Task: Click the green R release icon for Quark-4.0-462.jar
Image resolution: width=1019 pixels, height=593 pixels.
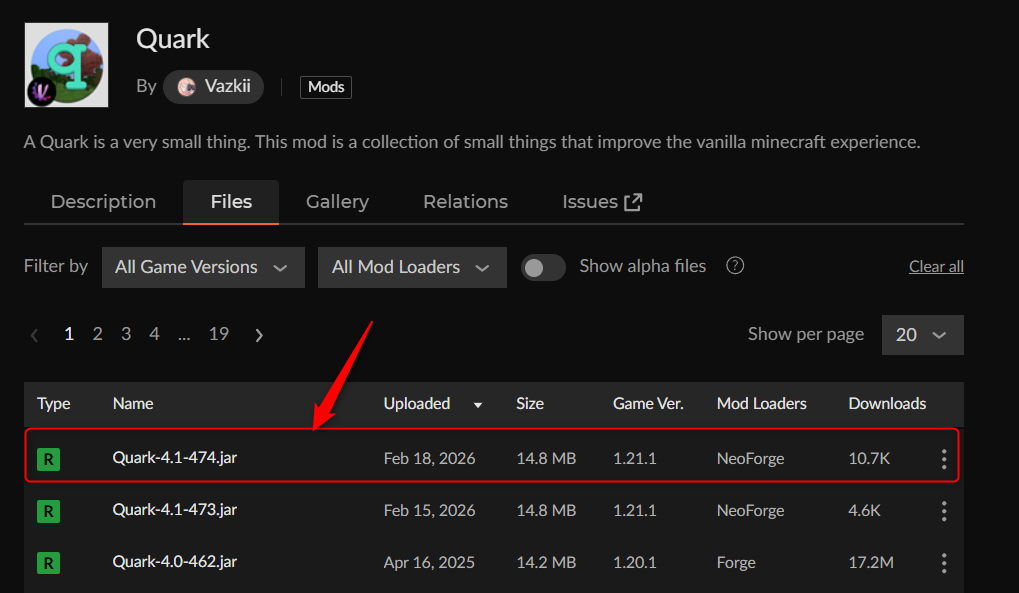Action: [48, 563]
